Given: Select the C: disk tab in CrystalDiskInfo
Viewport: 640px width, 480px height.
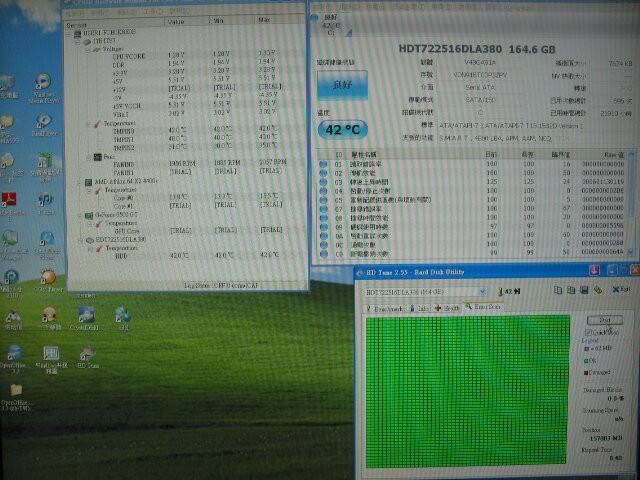Looking at the screenshot, I should pos(333,25).
